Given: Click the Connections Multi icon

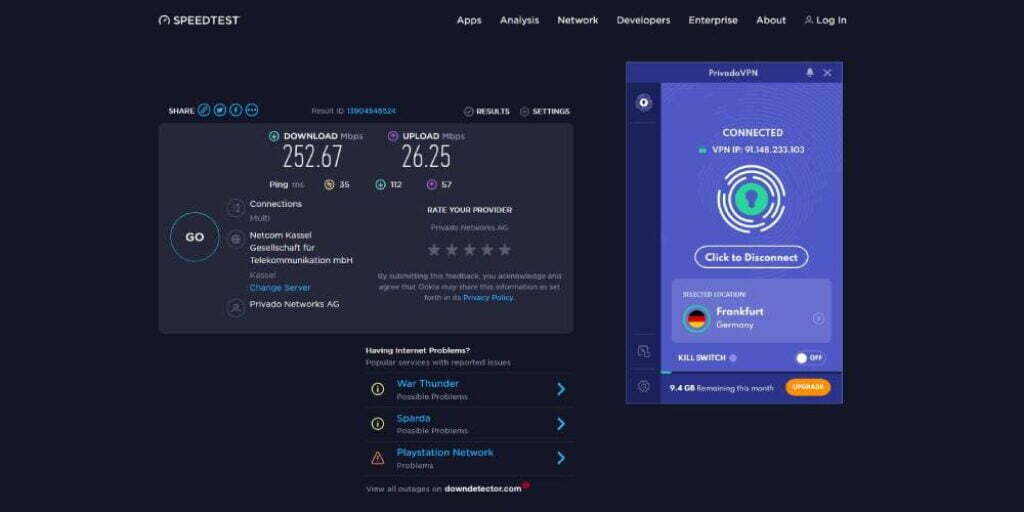Looking at the screenshot, I should (x=236, y=209).
